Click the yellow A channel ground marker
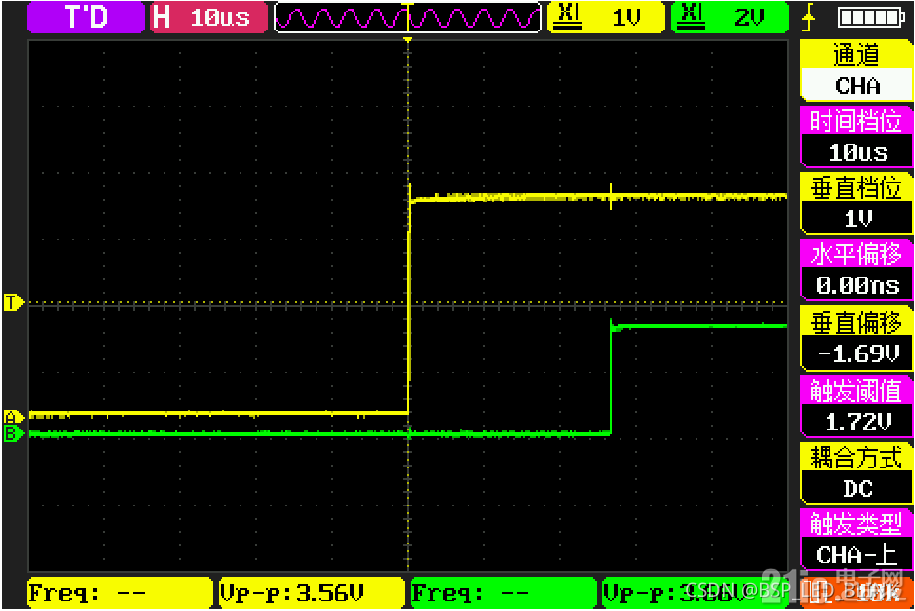 (13, 417)
